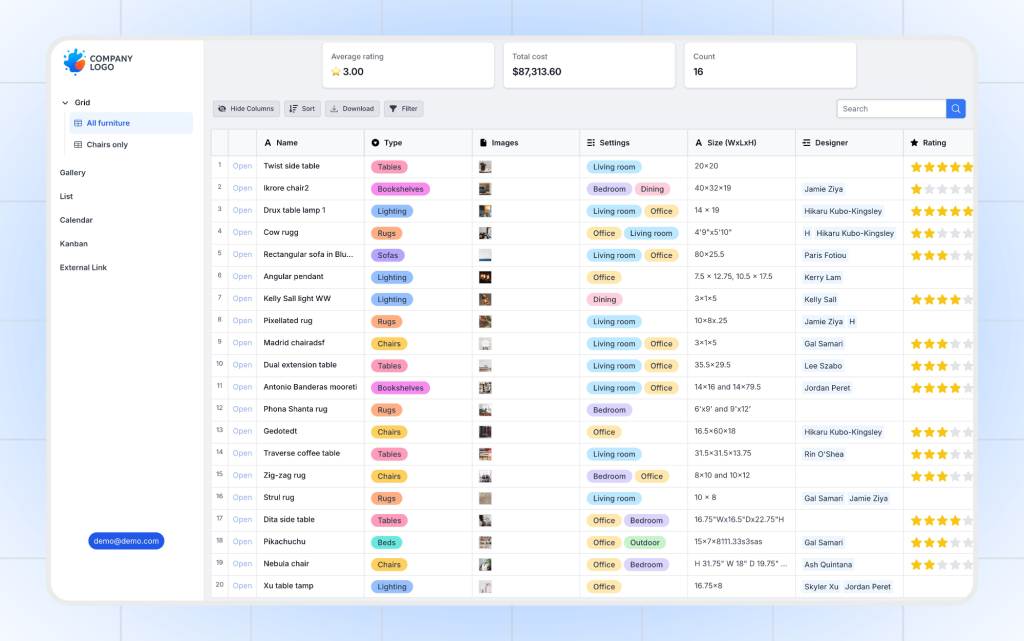Click the Size (WxLxH) column letter icon
Screen dimensions: 1024x641
coord(700,142)
